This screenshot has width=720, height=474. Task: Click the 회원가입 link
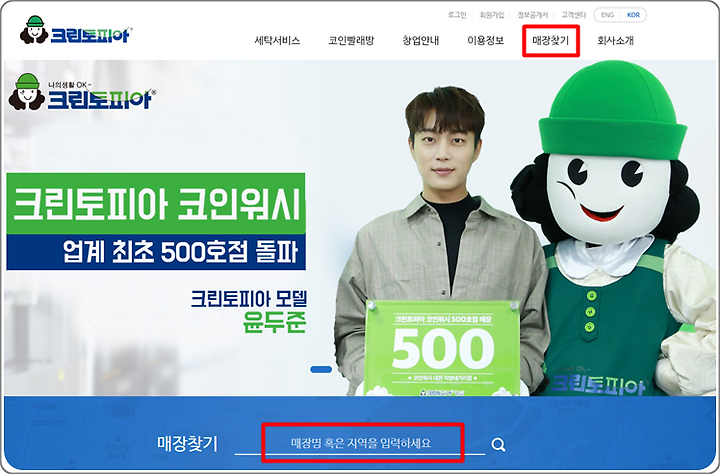tap(492, 15)
